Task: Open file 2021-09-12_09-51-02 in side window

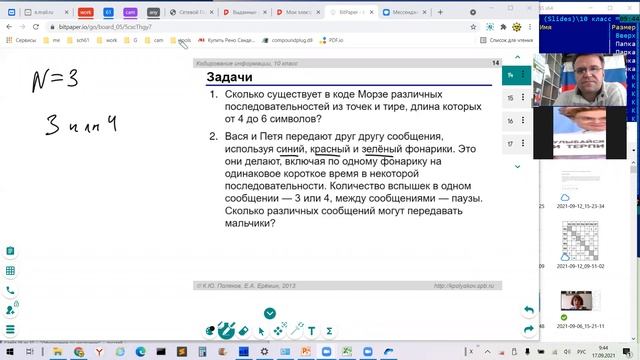Action: [x=580, y=244]
